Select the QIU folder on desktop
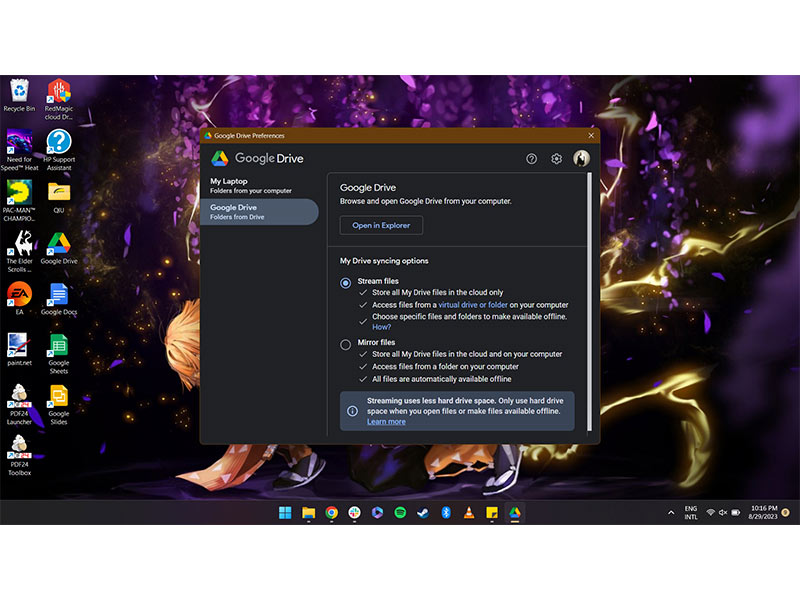This screenshot has height=600, width=800. 59,197
